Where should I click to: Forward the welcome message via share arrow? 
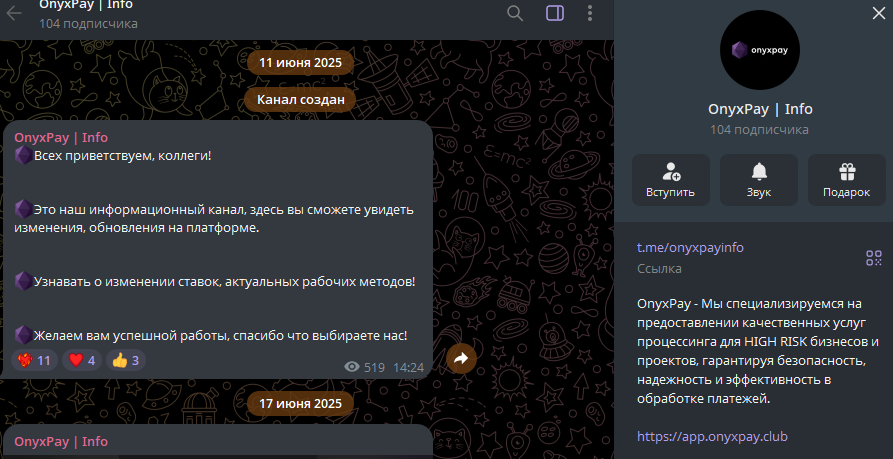(x=461, y=358)
